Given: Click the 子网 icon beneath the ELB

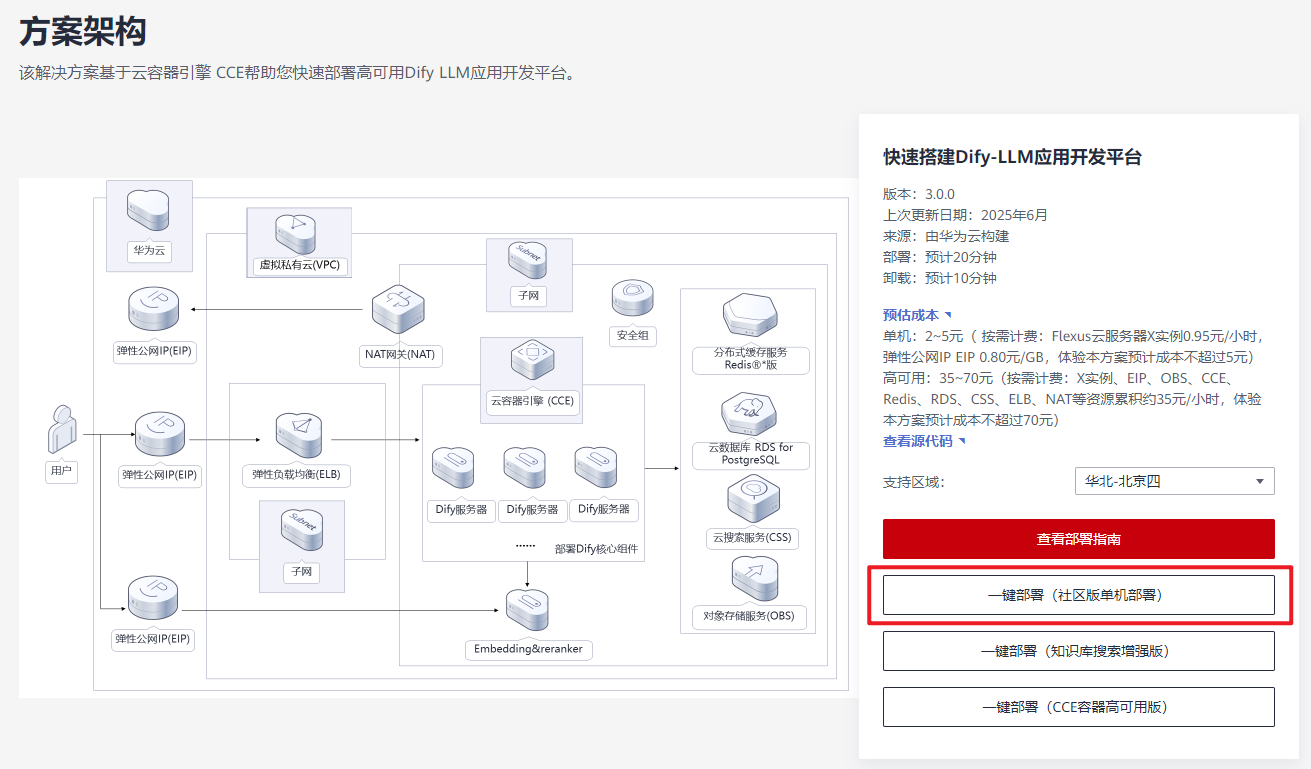Looking at the screenshot, I should pyautogui.click(x=301, y=530).
